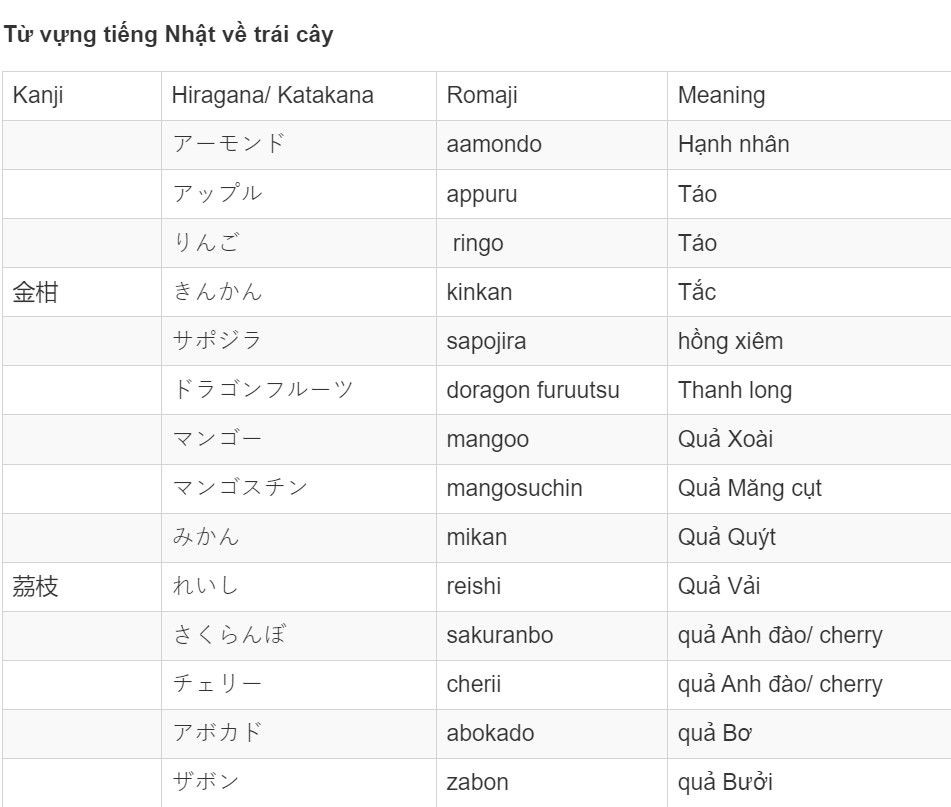This screenshot has width=951, height=807.
Task: Click the Hiragana/ Katakana column header
Action: (299, 96)
